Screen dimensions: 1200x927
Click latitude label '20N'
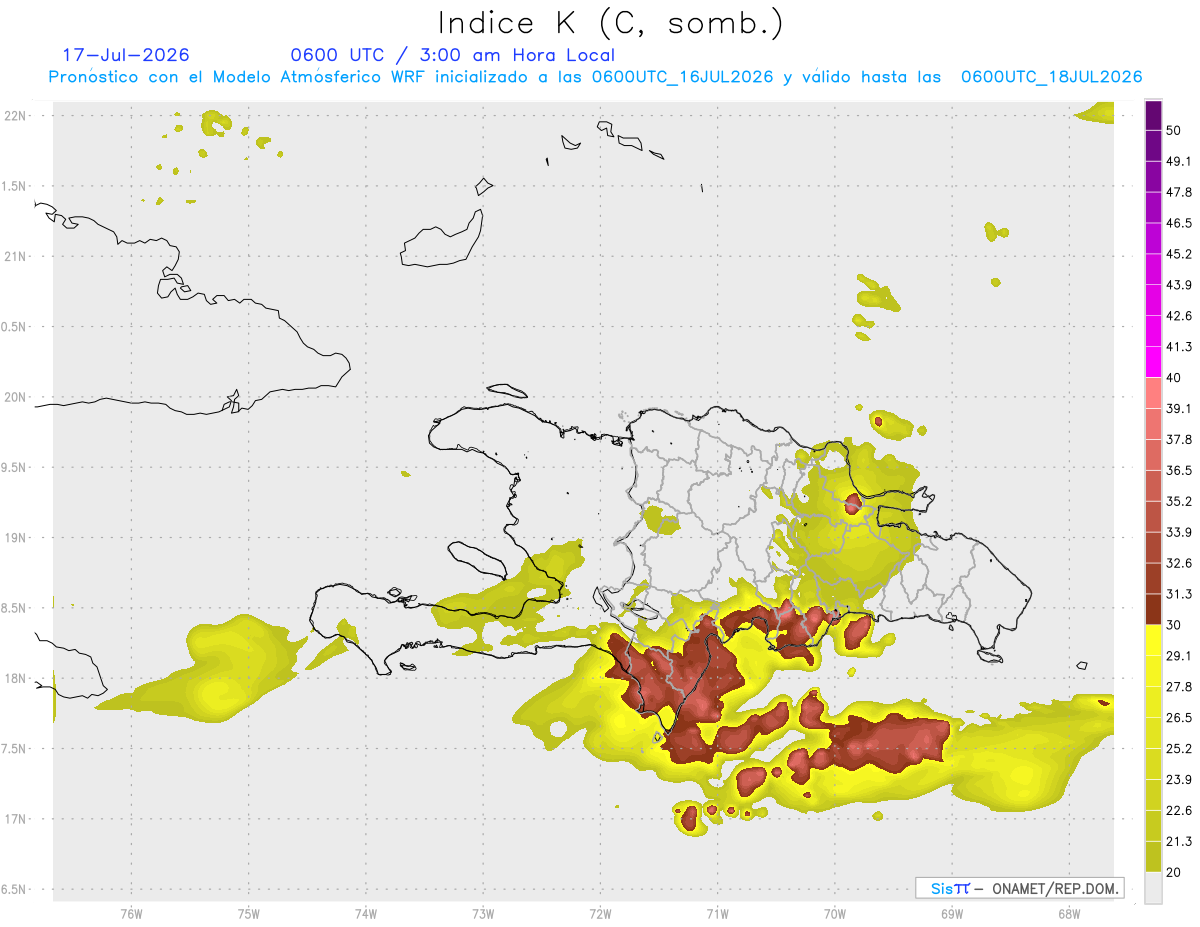coord(15,397)
